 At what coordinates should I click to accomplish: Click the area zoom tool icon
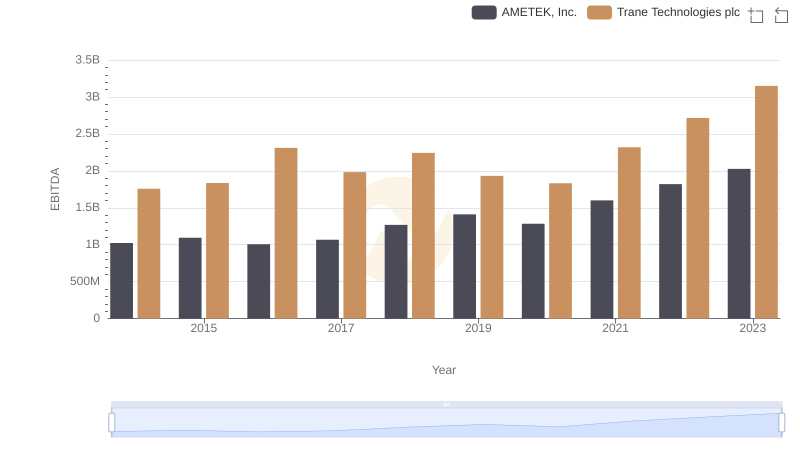tap(756, 15)
